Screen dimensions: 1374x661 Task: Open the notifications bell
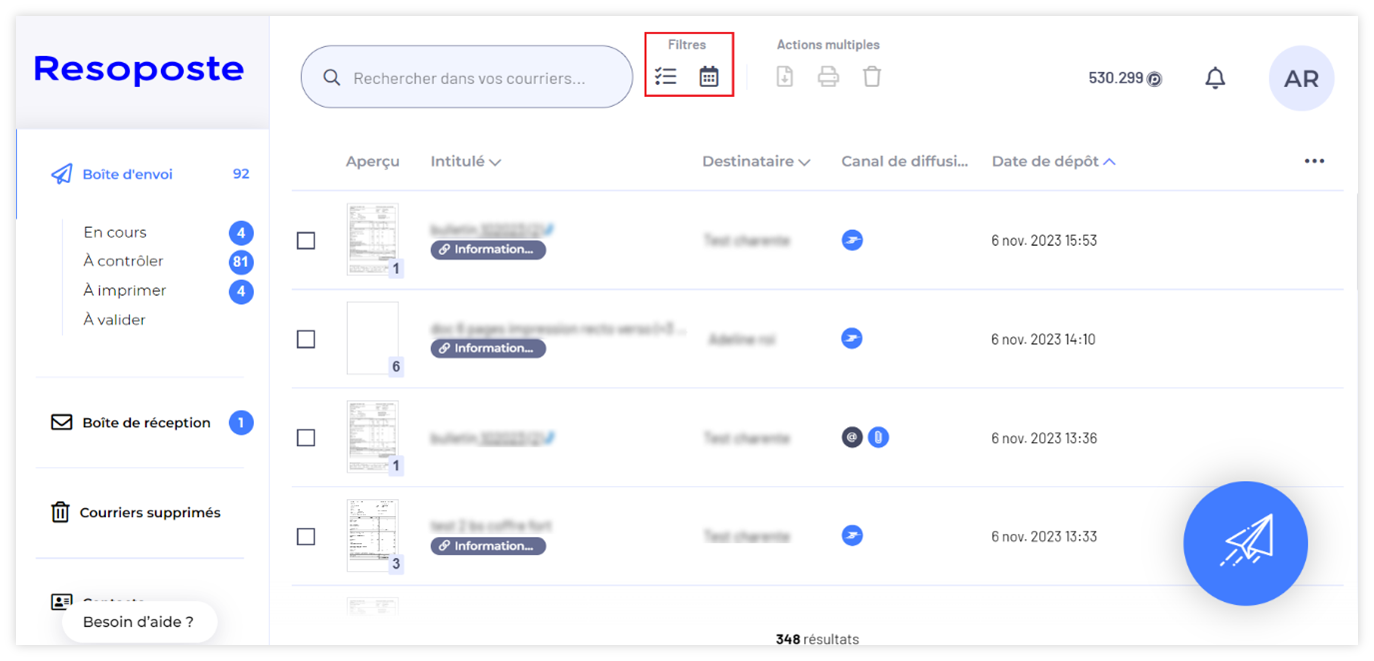point(1215,78)
